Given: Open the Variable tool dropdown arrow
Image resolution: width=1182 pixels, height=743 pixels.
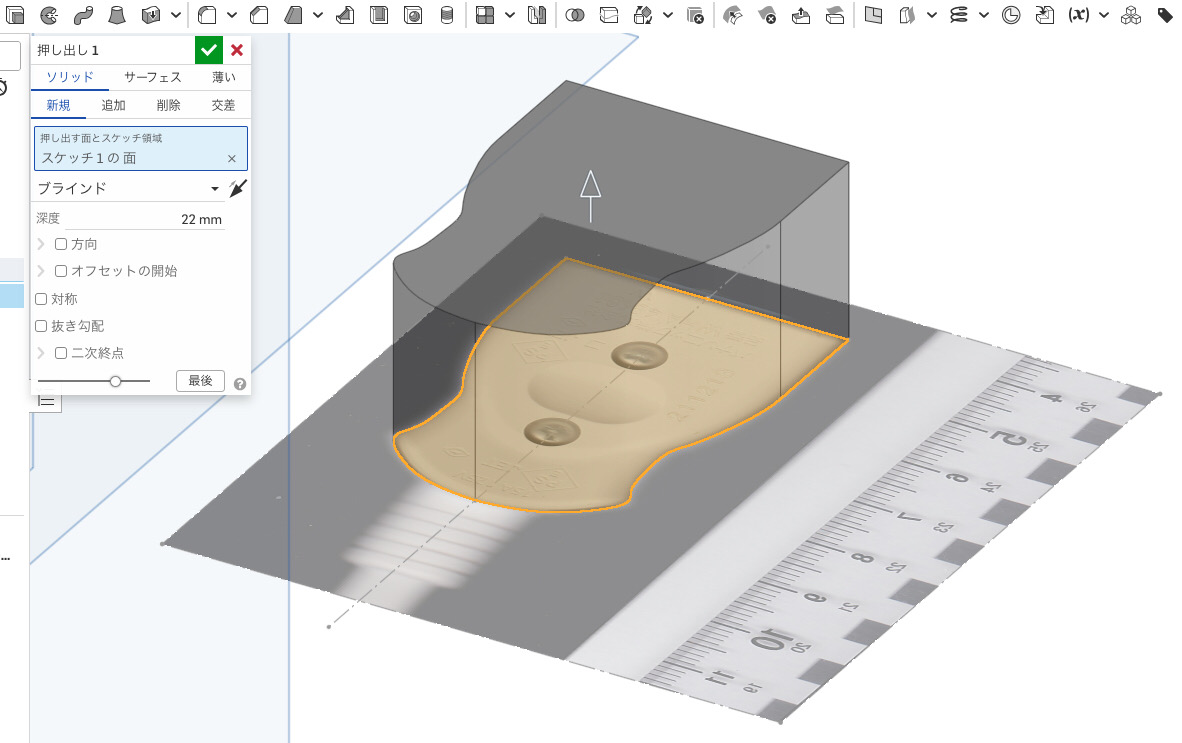Looking at the screenshot, I should click(1103, 15).
